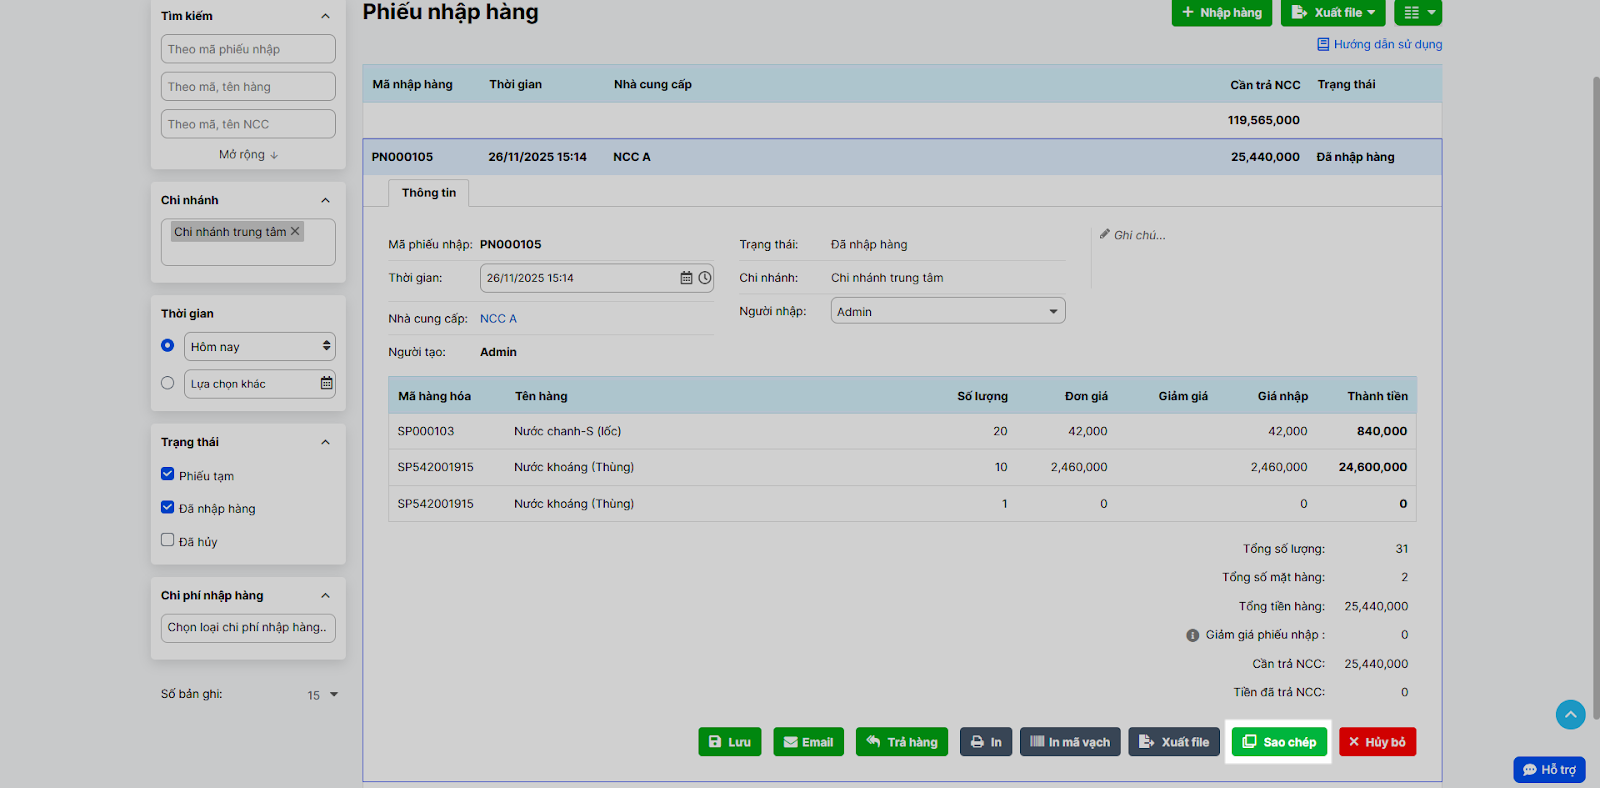
Task: Cancel the receipt with Hủy bỏ button
Action: 1378,742
